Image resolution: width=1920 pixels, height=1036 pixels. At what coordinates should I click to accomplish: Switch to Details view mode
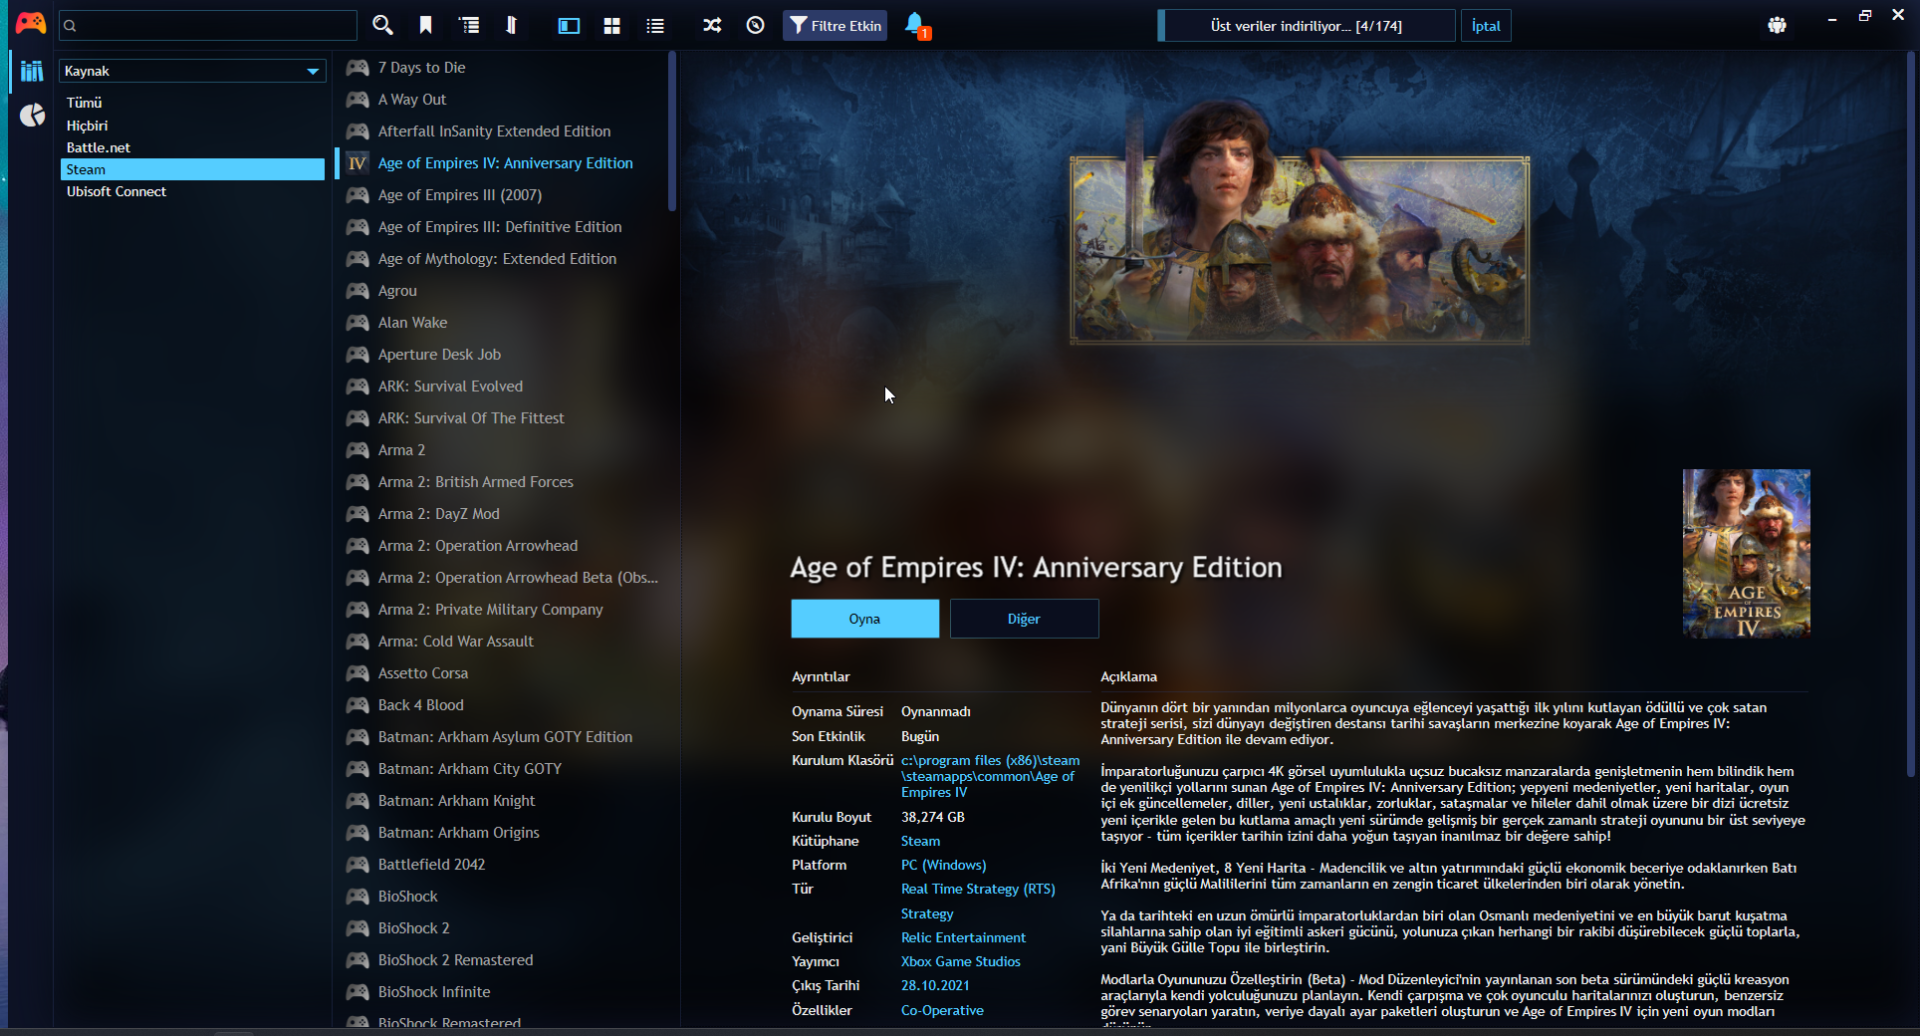[568, 25]
